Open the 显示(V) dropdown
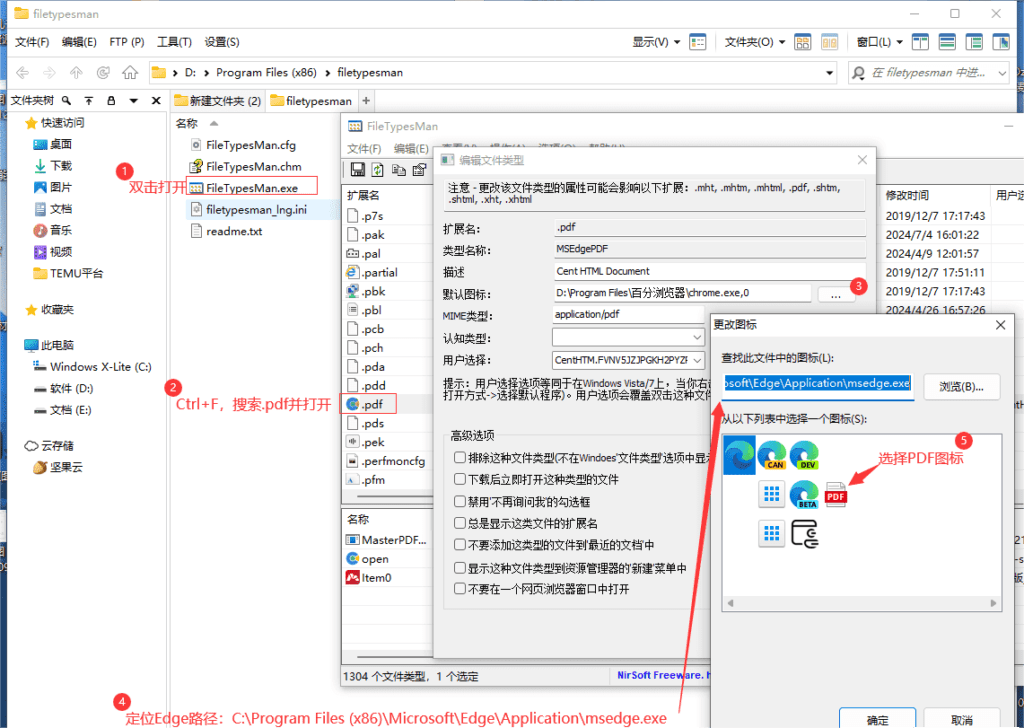 click(656, 42)
